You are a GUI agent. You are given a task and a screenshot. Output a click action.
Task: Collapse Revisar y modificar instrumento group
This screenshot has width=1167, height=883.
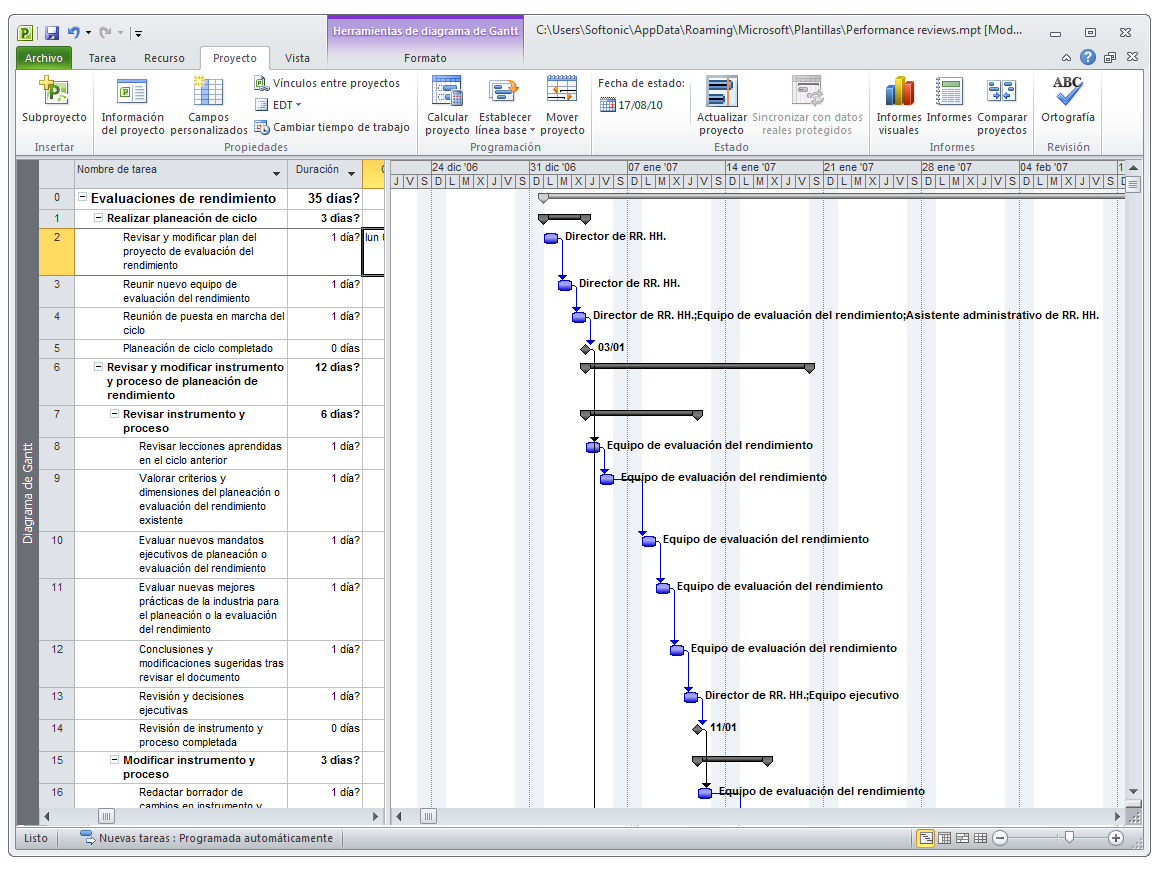click(98, 367)
